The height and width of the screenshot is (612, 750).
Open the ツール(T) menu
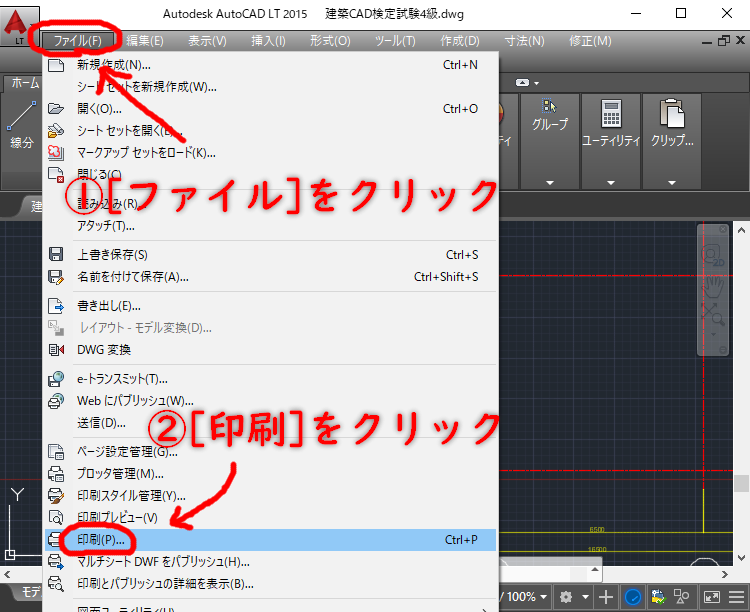[x=395, y=41]
